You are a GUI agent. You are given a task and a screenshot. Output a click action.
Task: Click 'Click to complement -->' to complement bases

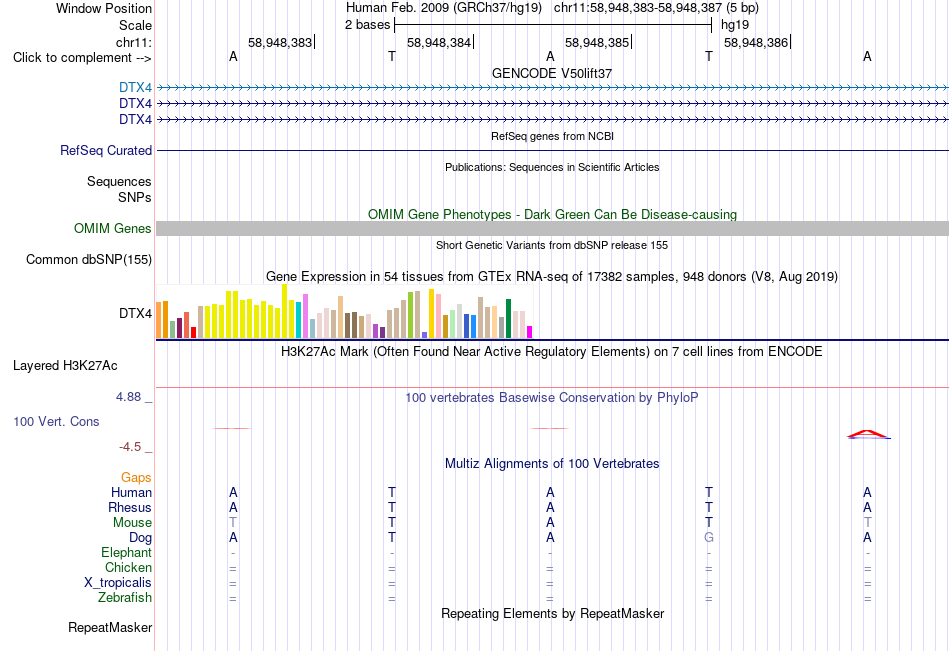[x=82, y=58]
